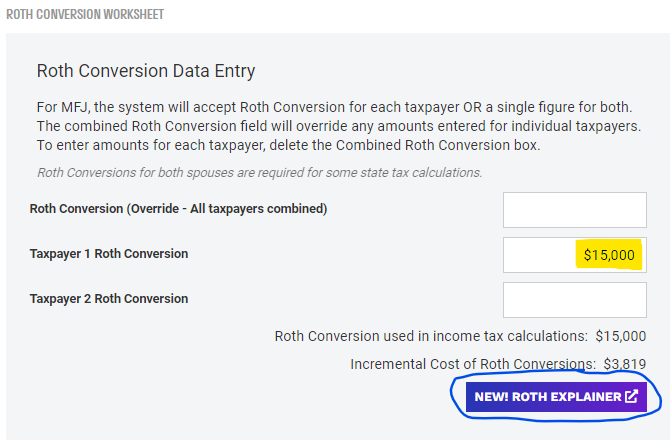Click the empty Taxpayer 2 Roth Conversion field

pos(574,299)
